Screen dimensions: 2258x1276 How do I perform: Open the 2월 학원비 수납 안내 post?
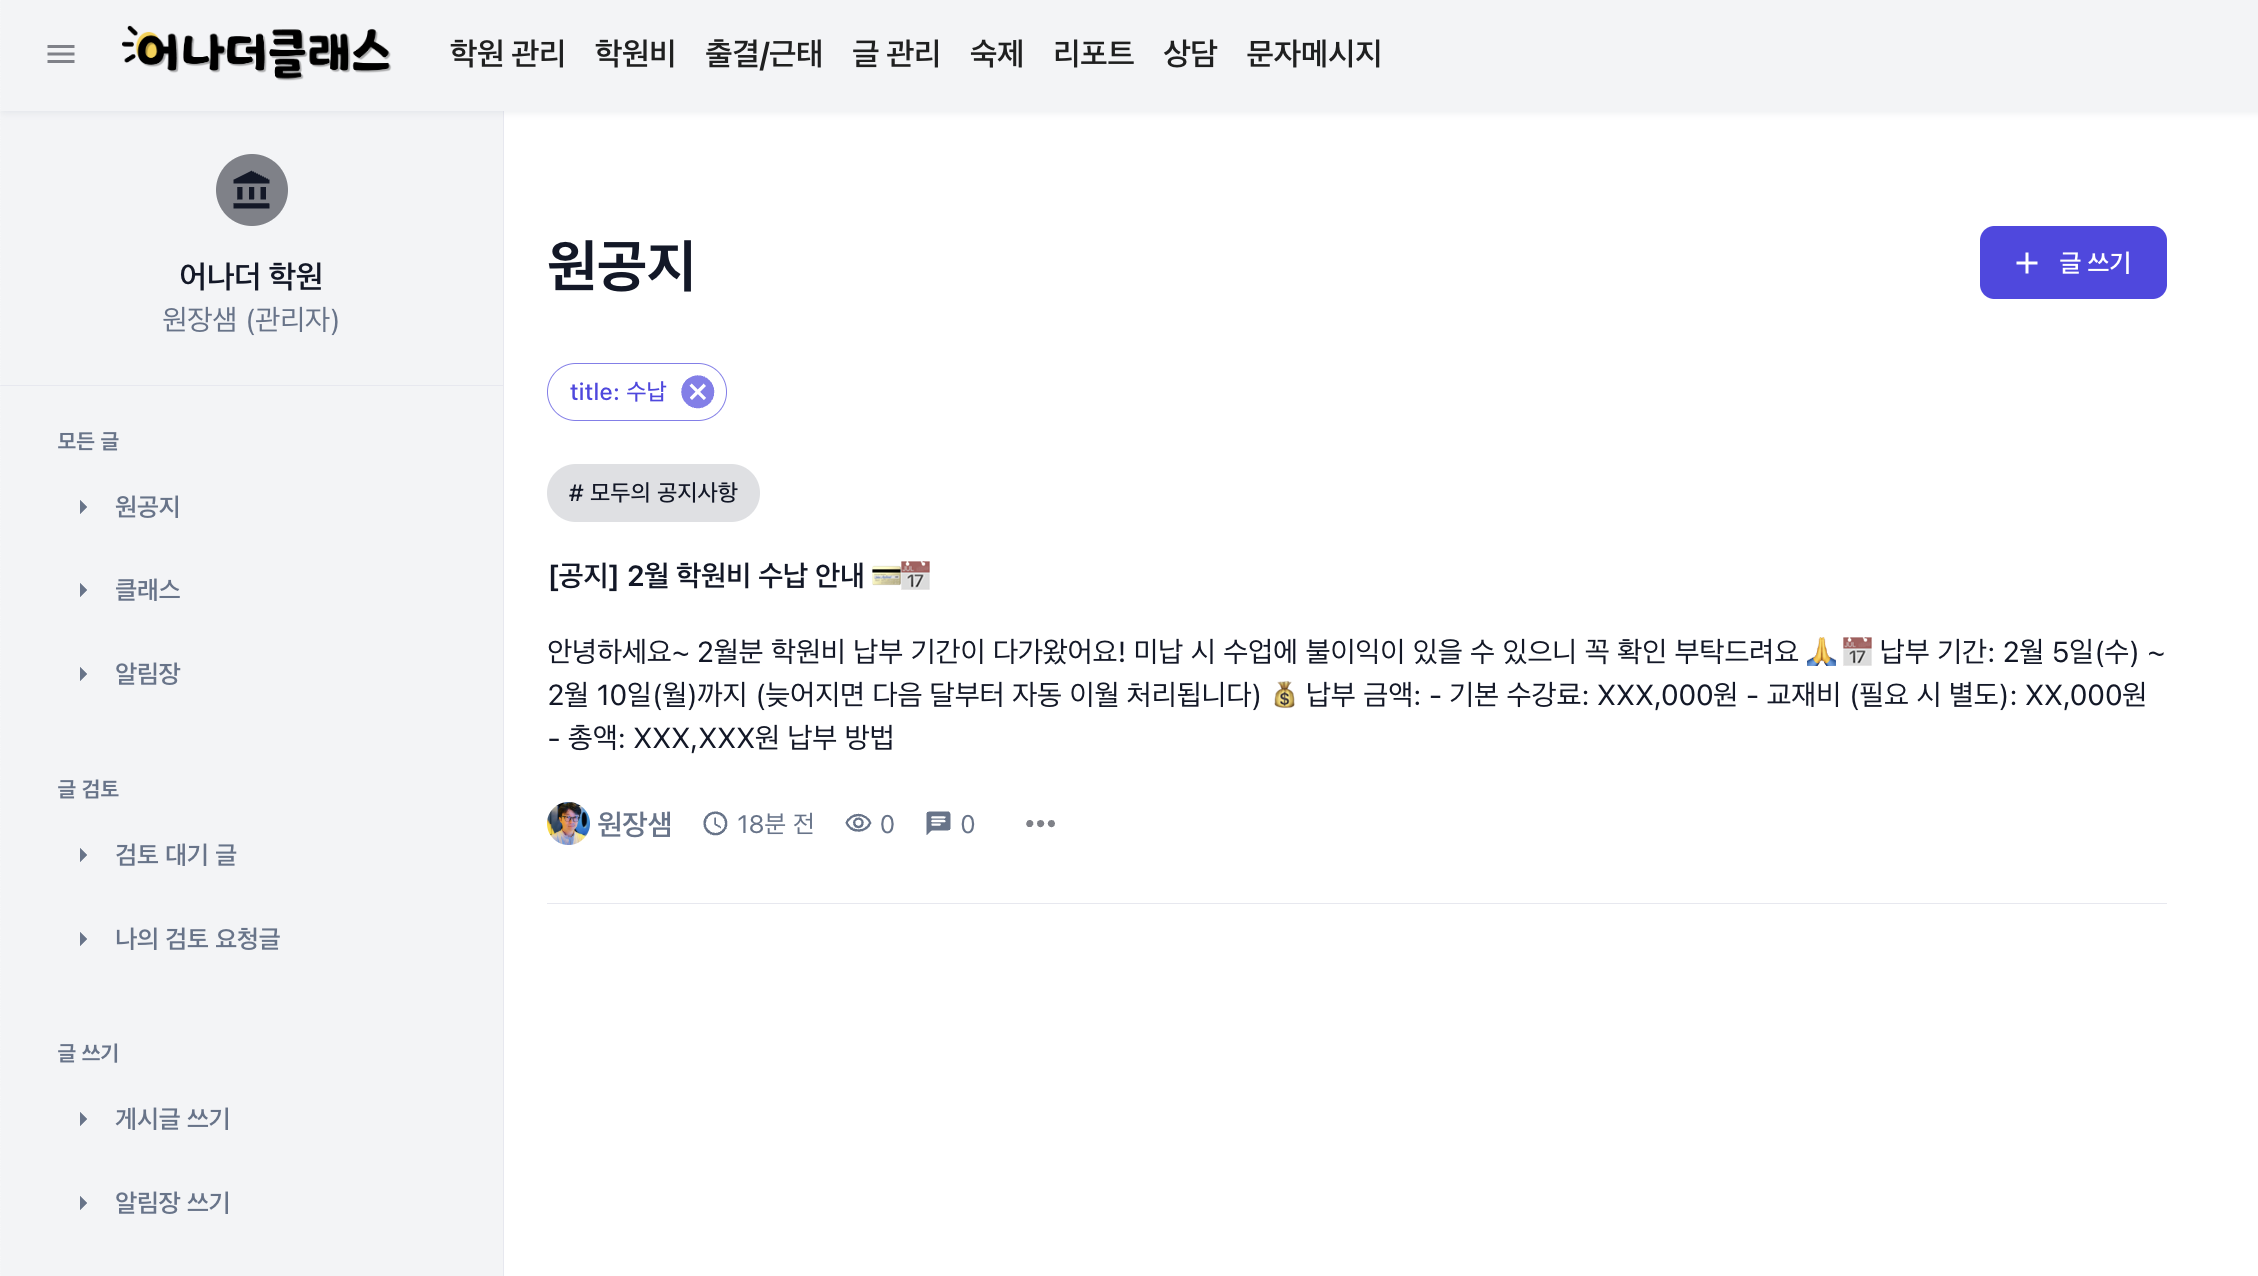click(x=706, y=576)
